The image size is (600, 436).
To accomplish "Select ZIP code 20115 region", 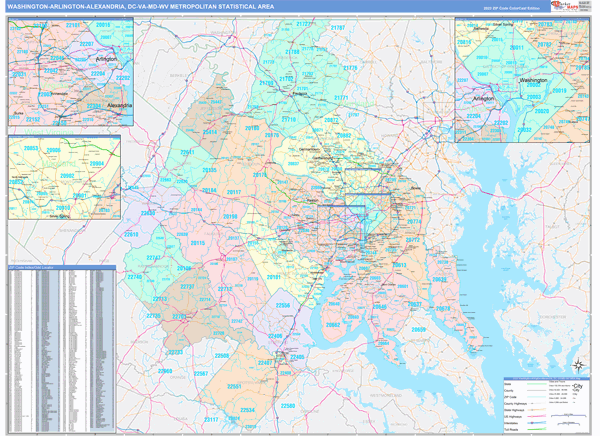I will tap(198, 243).
